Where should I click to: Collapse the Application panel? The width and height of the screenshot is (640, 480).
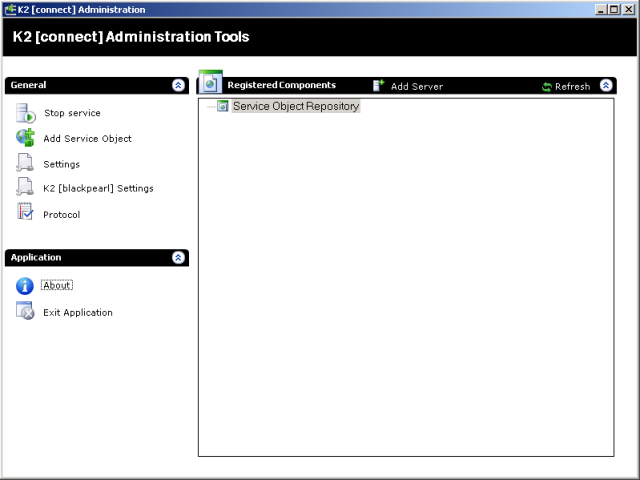point(178,258)
